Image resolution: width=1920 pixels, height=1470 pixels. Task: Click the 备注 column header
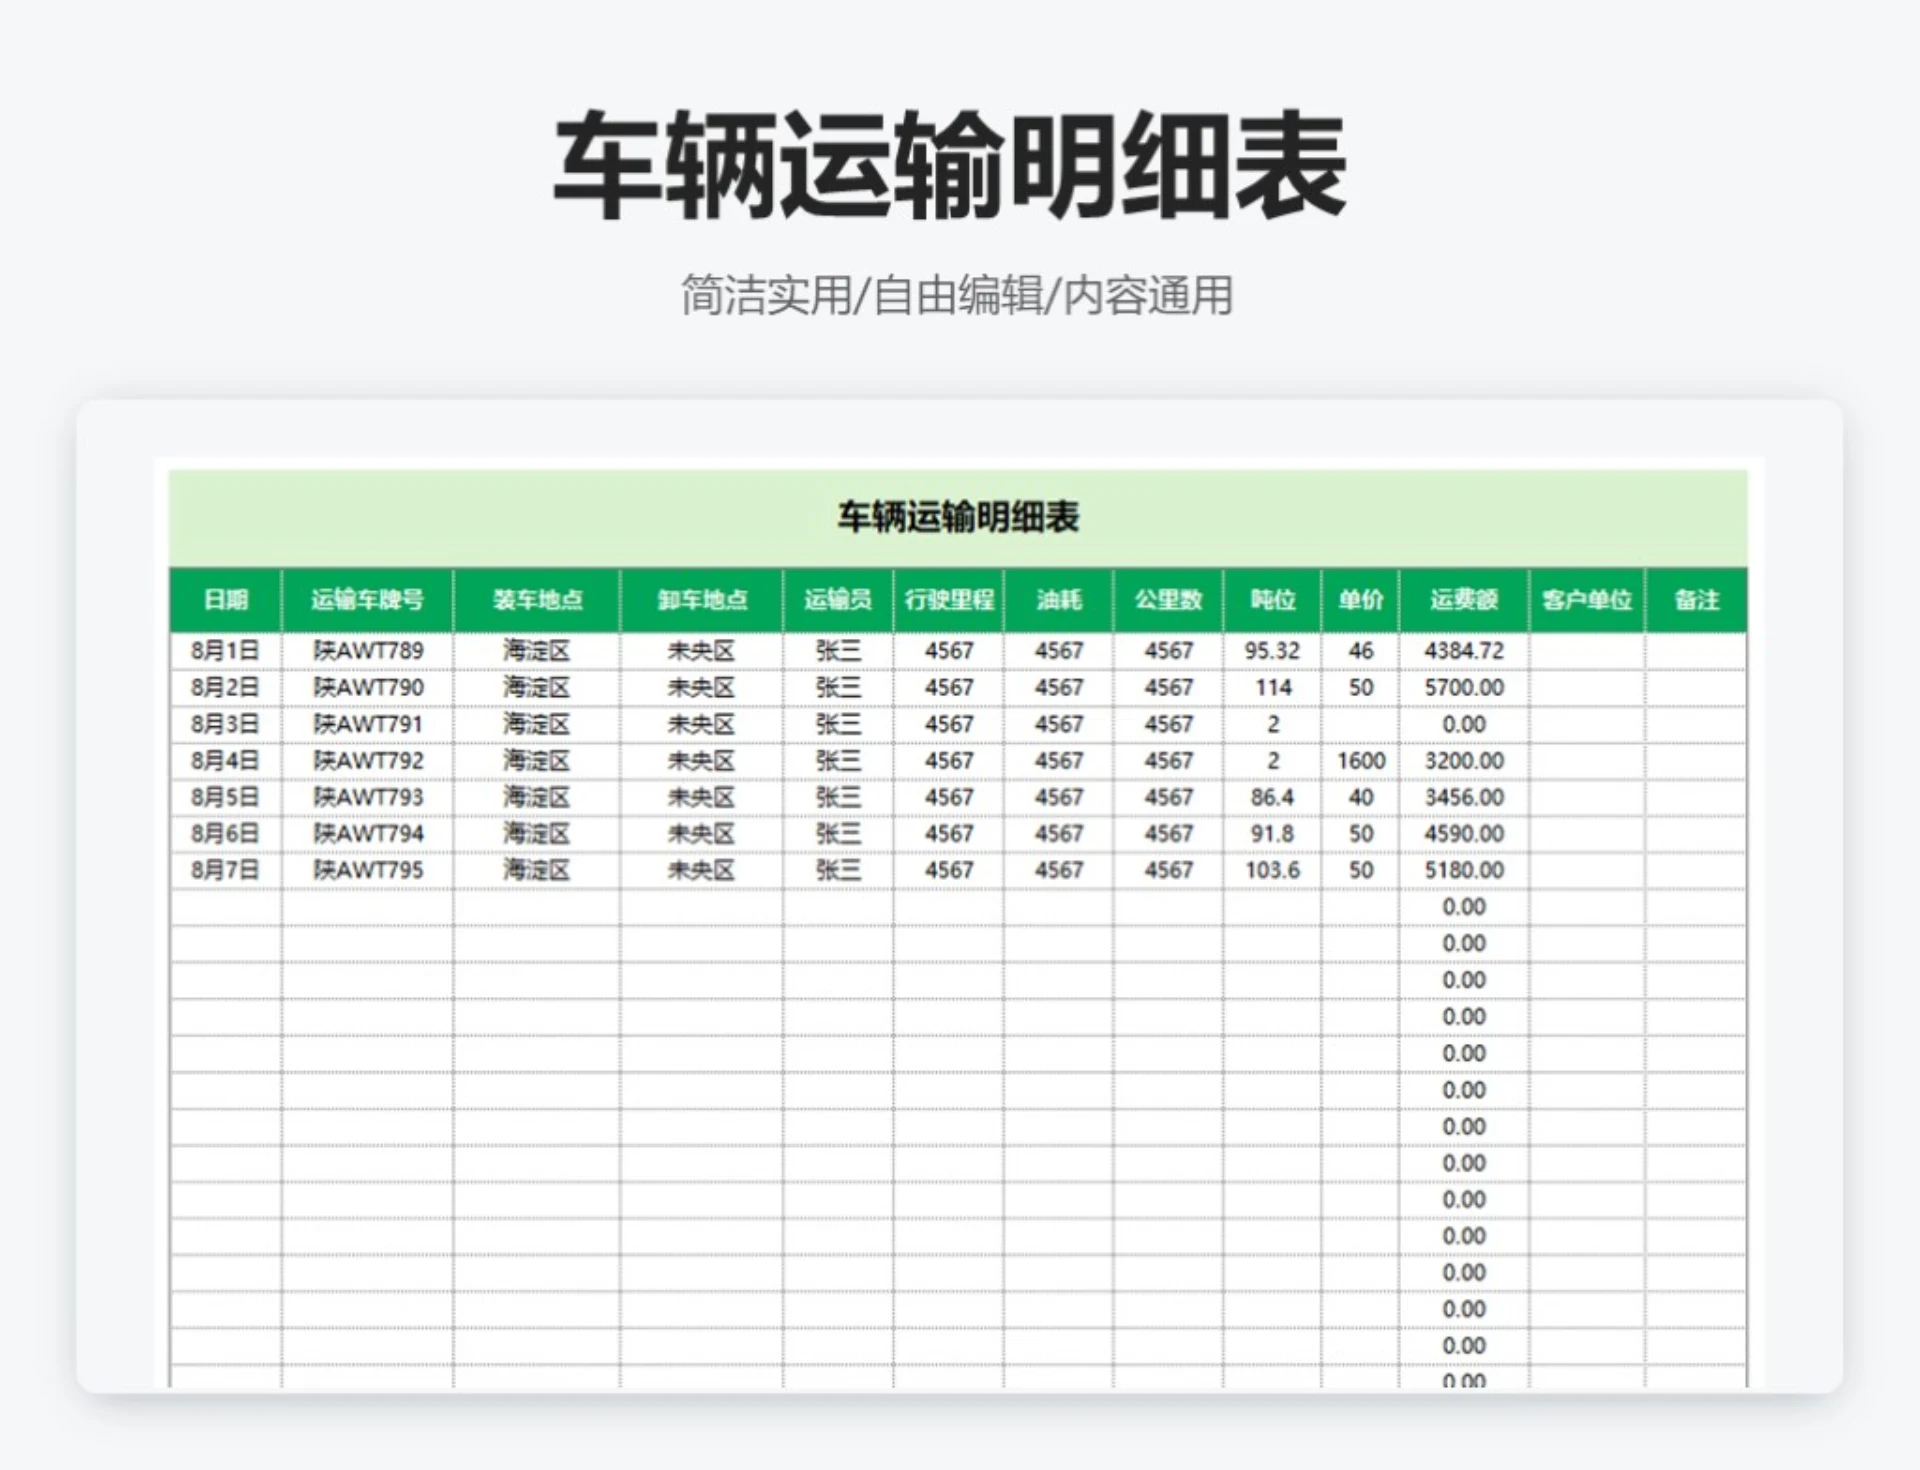(x=1698, y=600)
